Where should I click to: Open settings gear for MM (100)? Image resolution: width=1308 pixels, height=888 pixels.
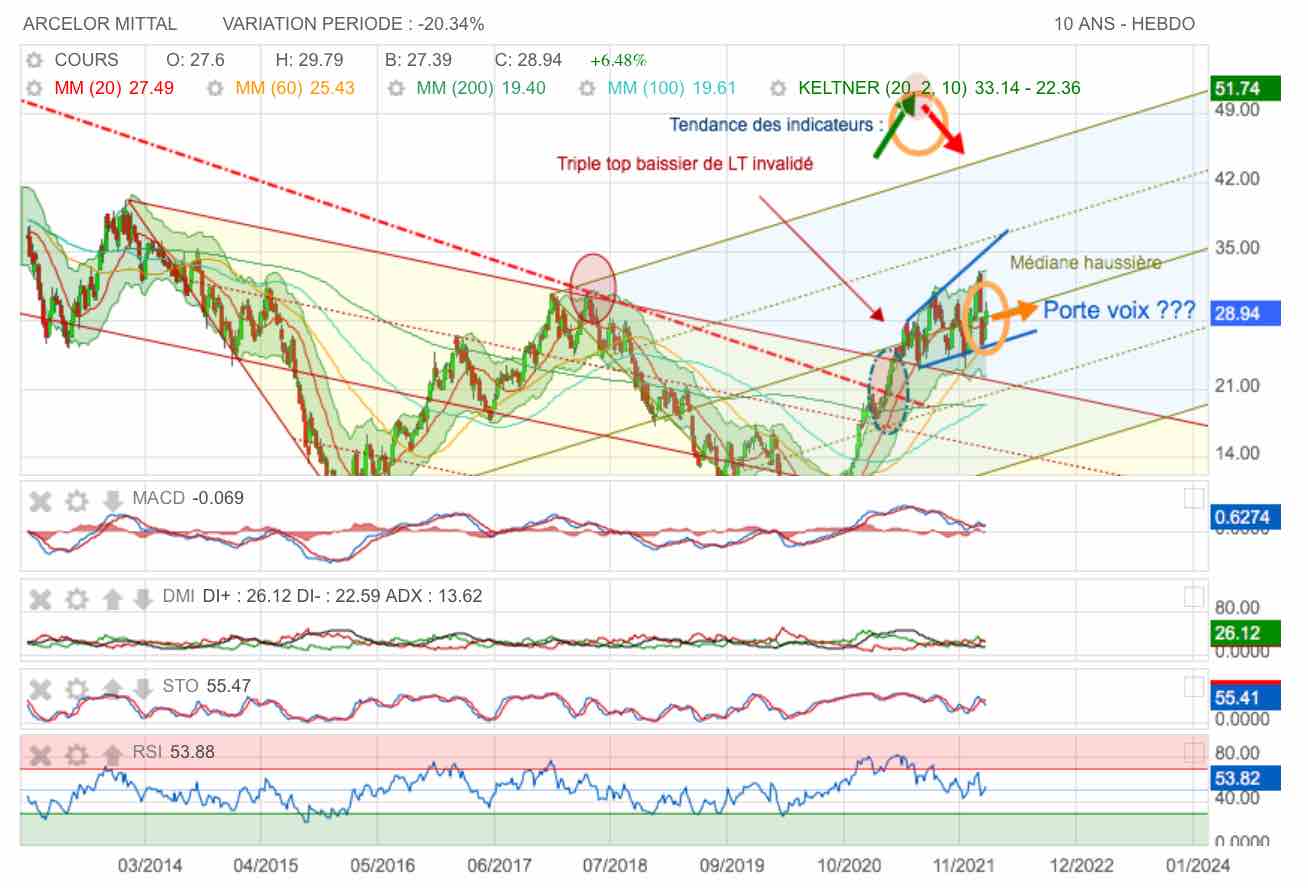[588, 88]
